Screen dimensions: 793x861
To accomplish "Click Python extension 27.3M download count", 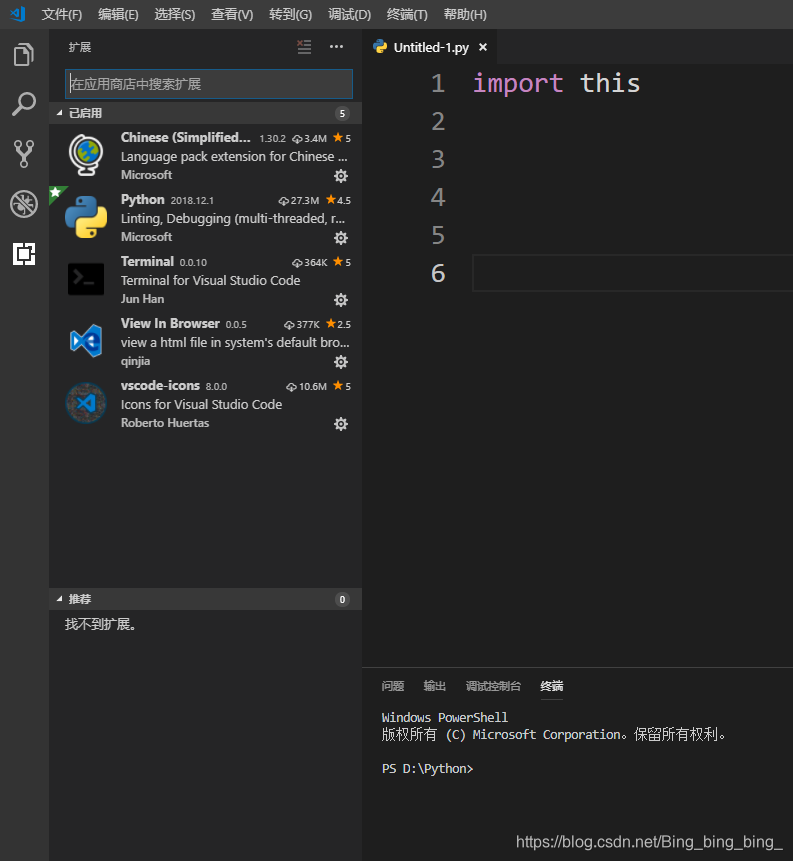I will point(299,200).
